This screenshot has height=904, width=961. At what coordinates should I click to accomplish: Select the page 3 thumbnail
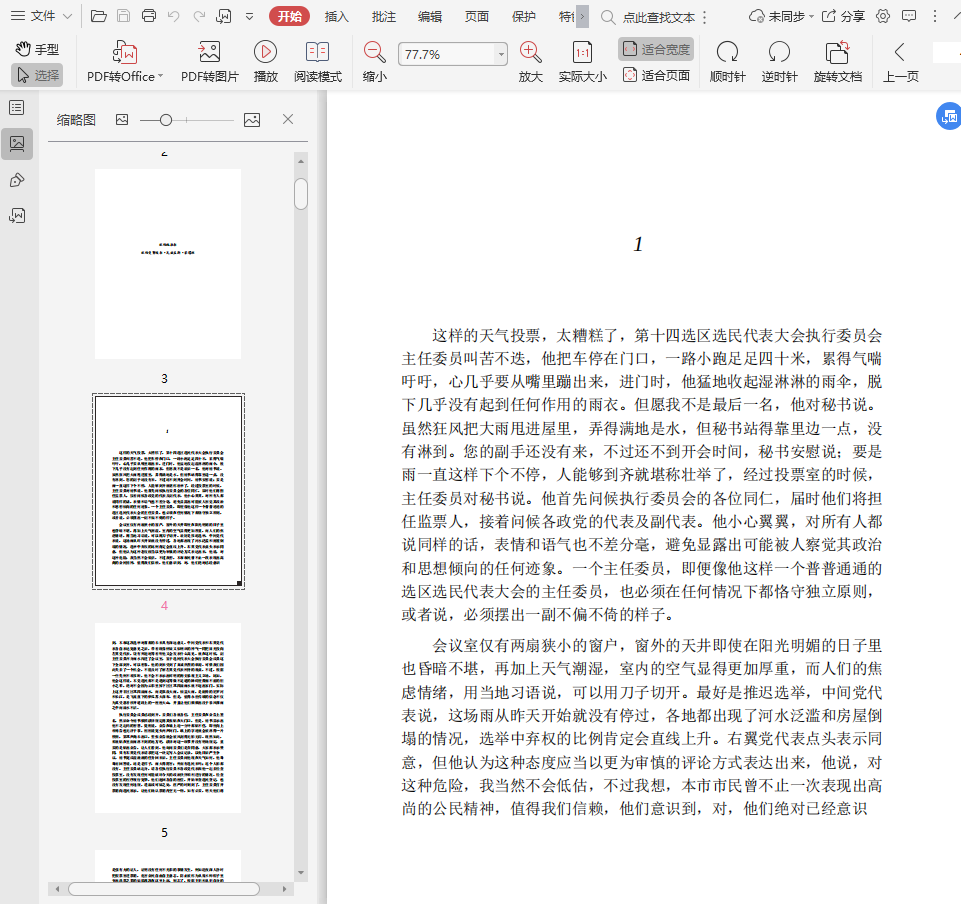coord(168,264)
